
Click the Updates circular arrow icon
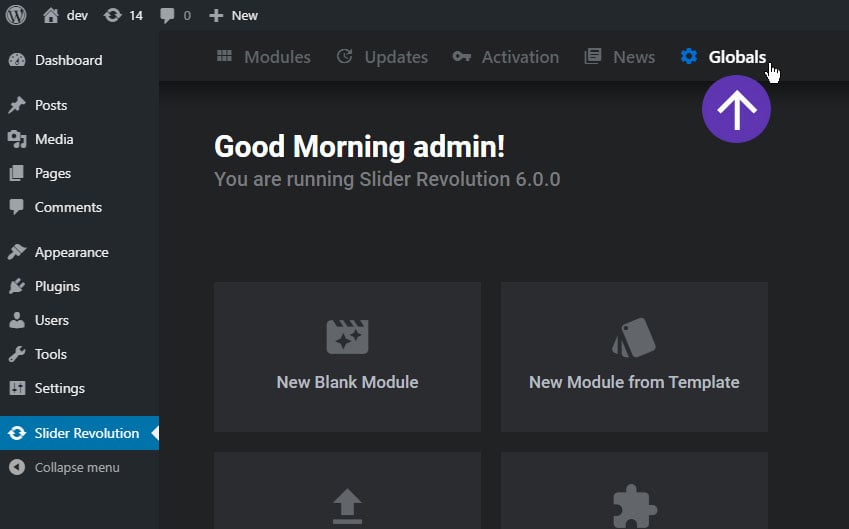pyautogui.click(x=344, y=56)
